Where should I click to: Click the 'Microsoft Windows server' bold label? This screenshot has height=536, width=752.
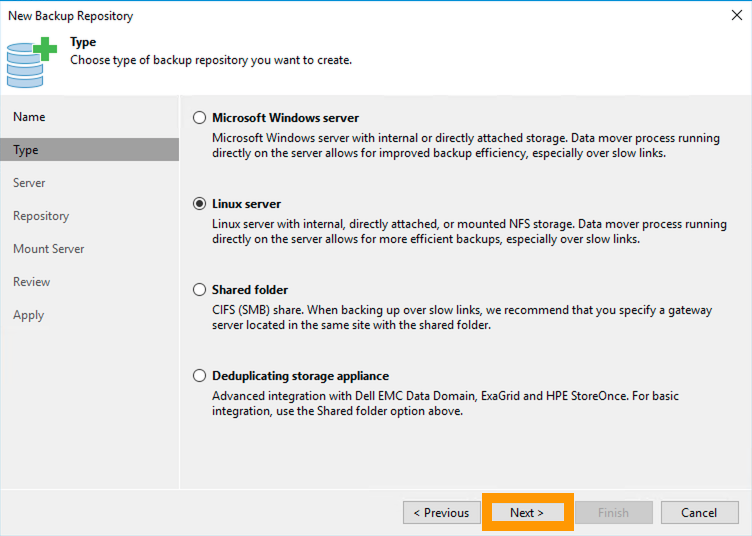click(285, 118)
